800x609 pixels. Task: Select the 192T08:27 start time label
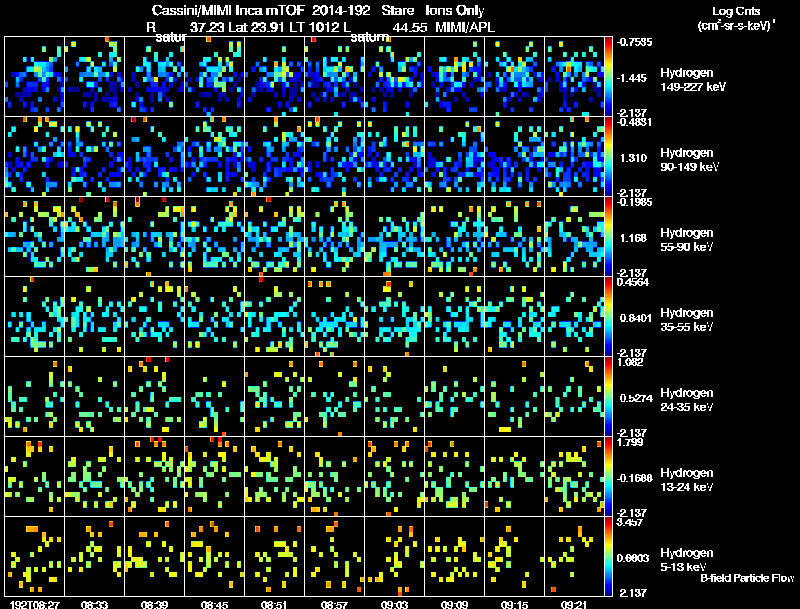[35, 604]
